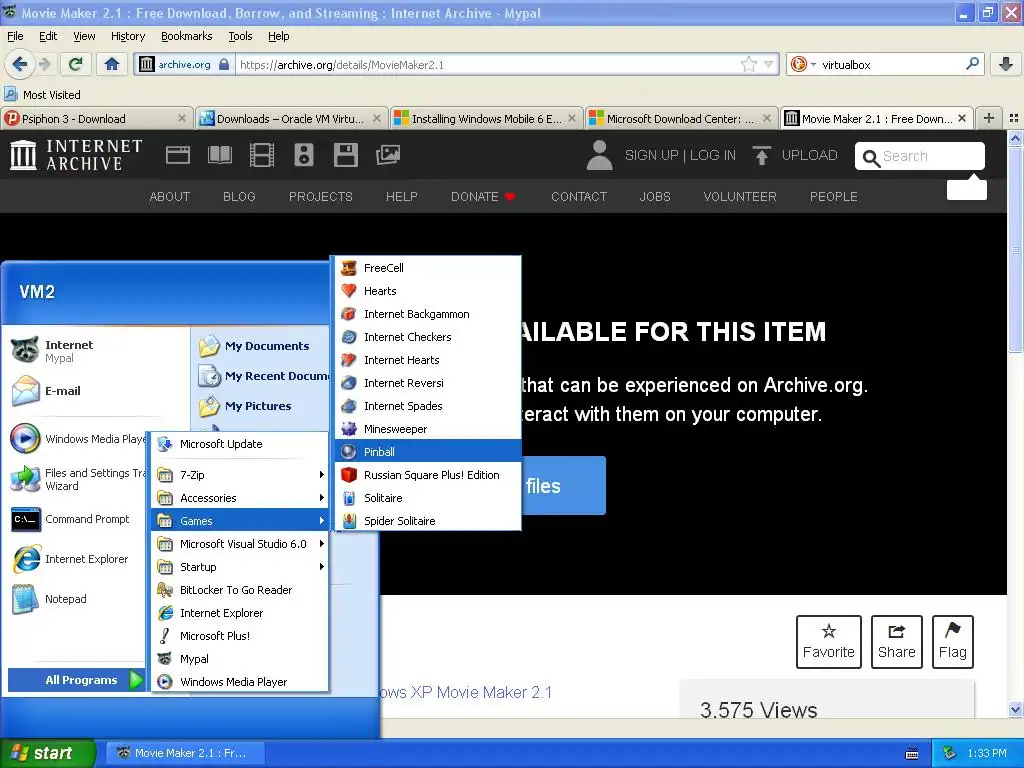Open My Documents folder
This screenshot has height=768, width=1024.
pyautogui.click(x=263, y=346)
